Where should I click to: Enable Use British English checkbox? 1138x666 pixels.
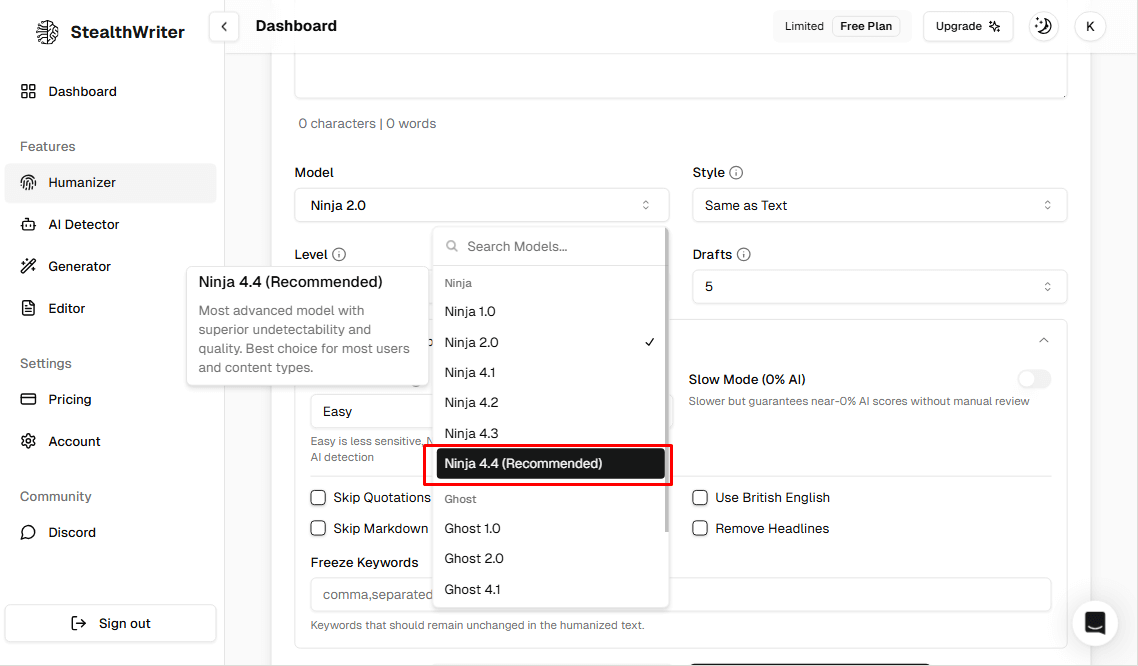(700, 498)
